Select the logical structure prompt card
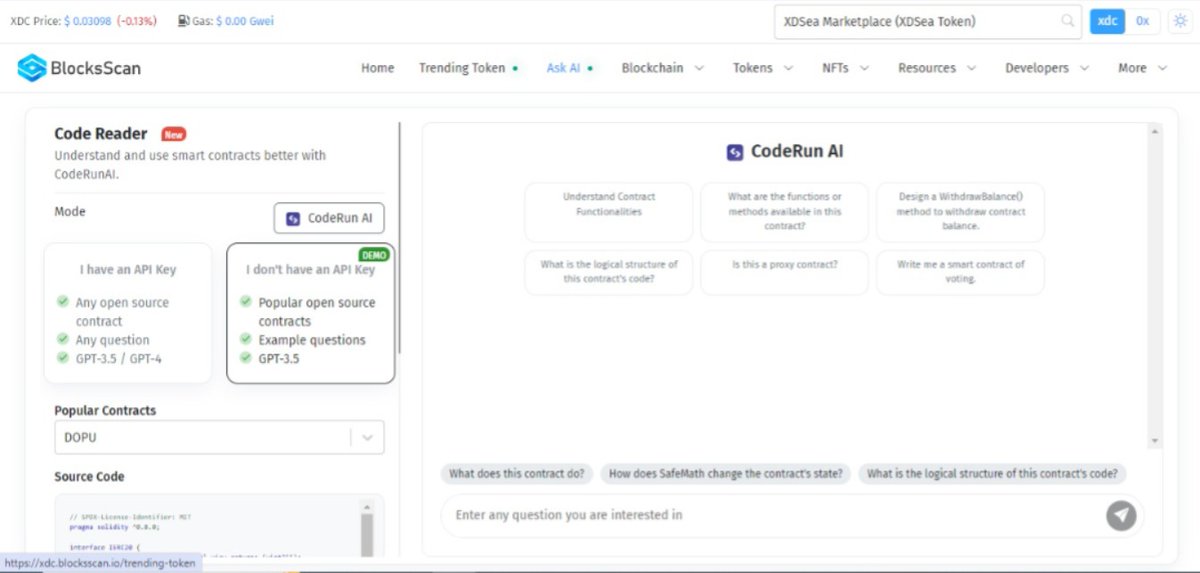The width and height of the screenshot is (1200, 573). 609,272
